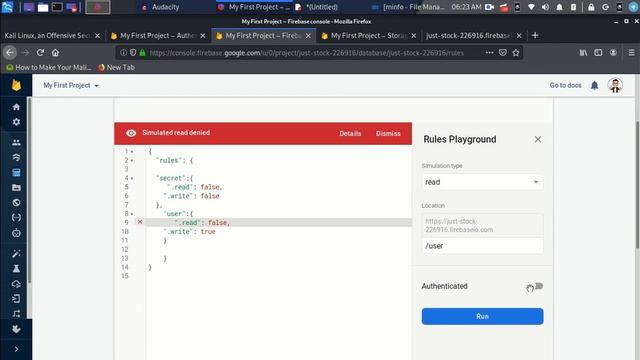This screenshot has width=640, height=360.
Task: Open Firebase home logo in sidebar
Action: (16, 85)
